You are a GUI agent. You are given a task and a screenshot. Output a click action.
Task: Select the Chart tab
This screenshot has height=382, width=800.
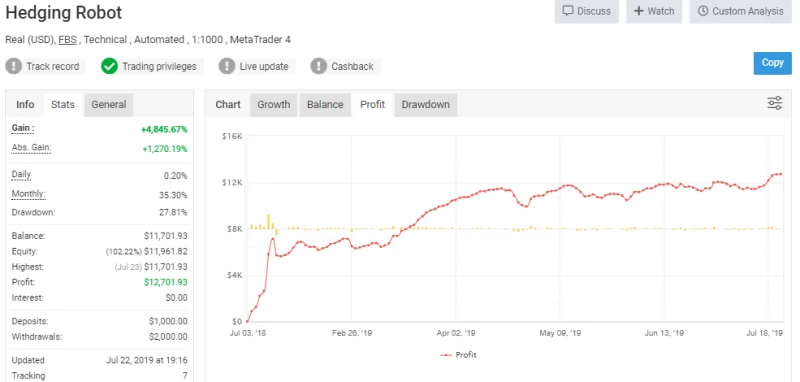(x=228, y=105)
